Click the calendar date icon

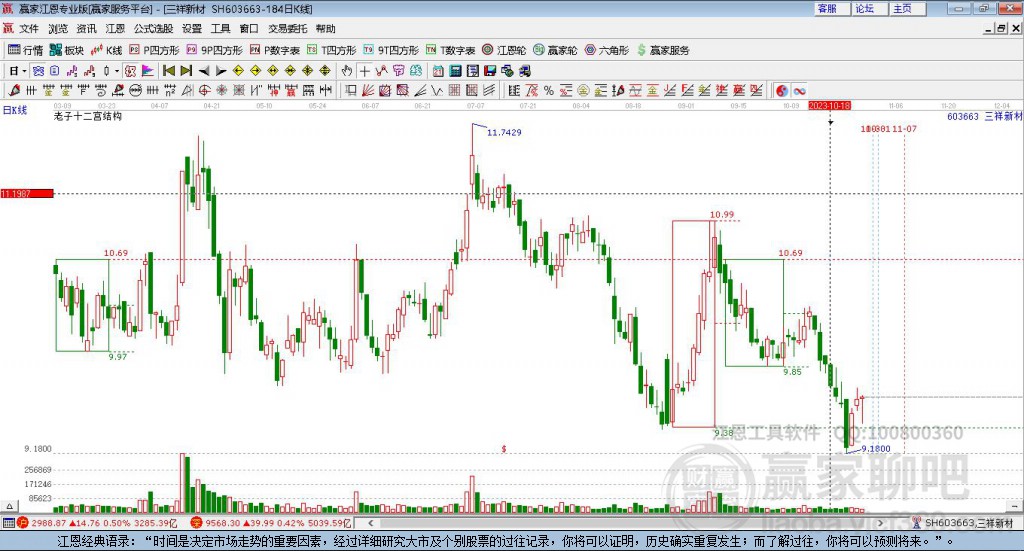click(x=437, y=71)
